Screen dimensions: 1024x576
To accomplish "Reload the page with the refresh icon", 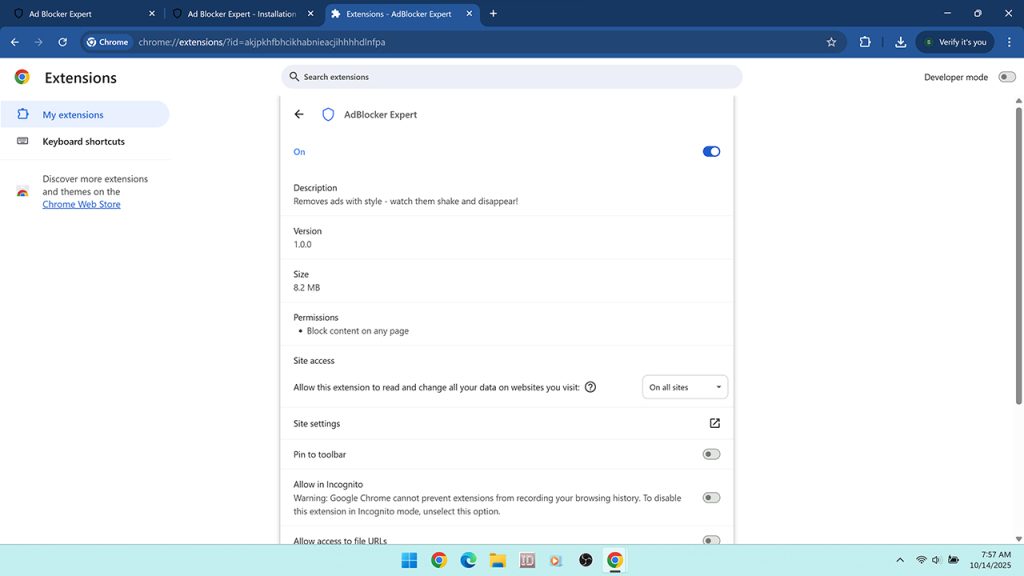I will (62, 42).
